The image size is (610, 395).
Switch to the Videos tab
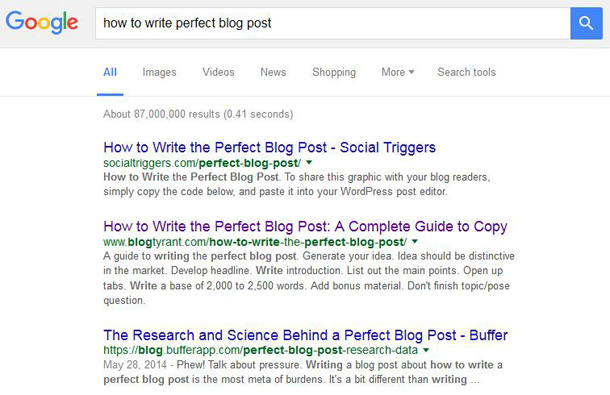pos(218,72)
